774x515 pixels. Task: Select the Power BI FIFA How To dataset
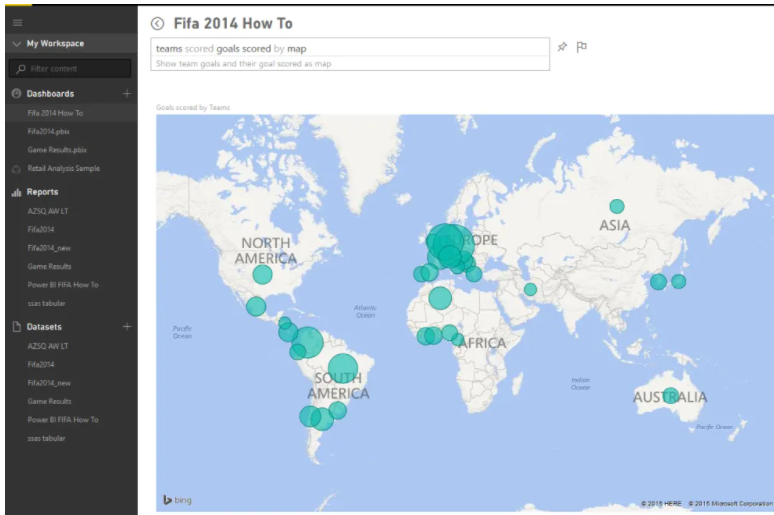(63, 420)
